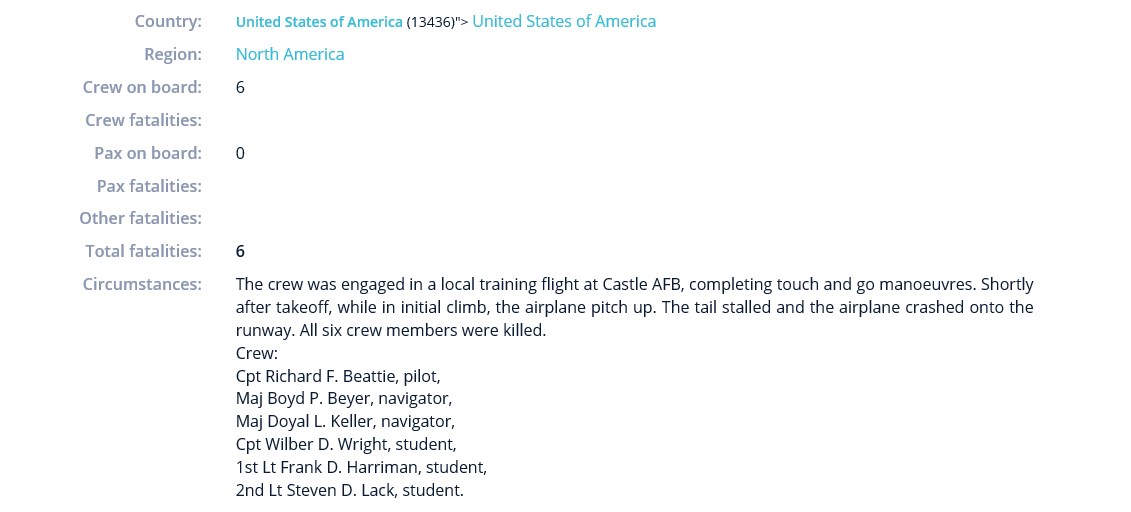This screenshot has width=1131, height=512.
Task: Click the Total fatalities label
Action: point(144,251)
